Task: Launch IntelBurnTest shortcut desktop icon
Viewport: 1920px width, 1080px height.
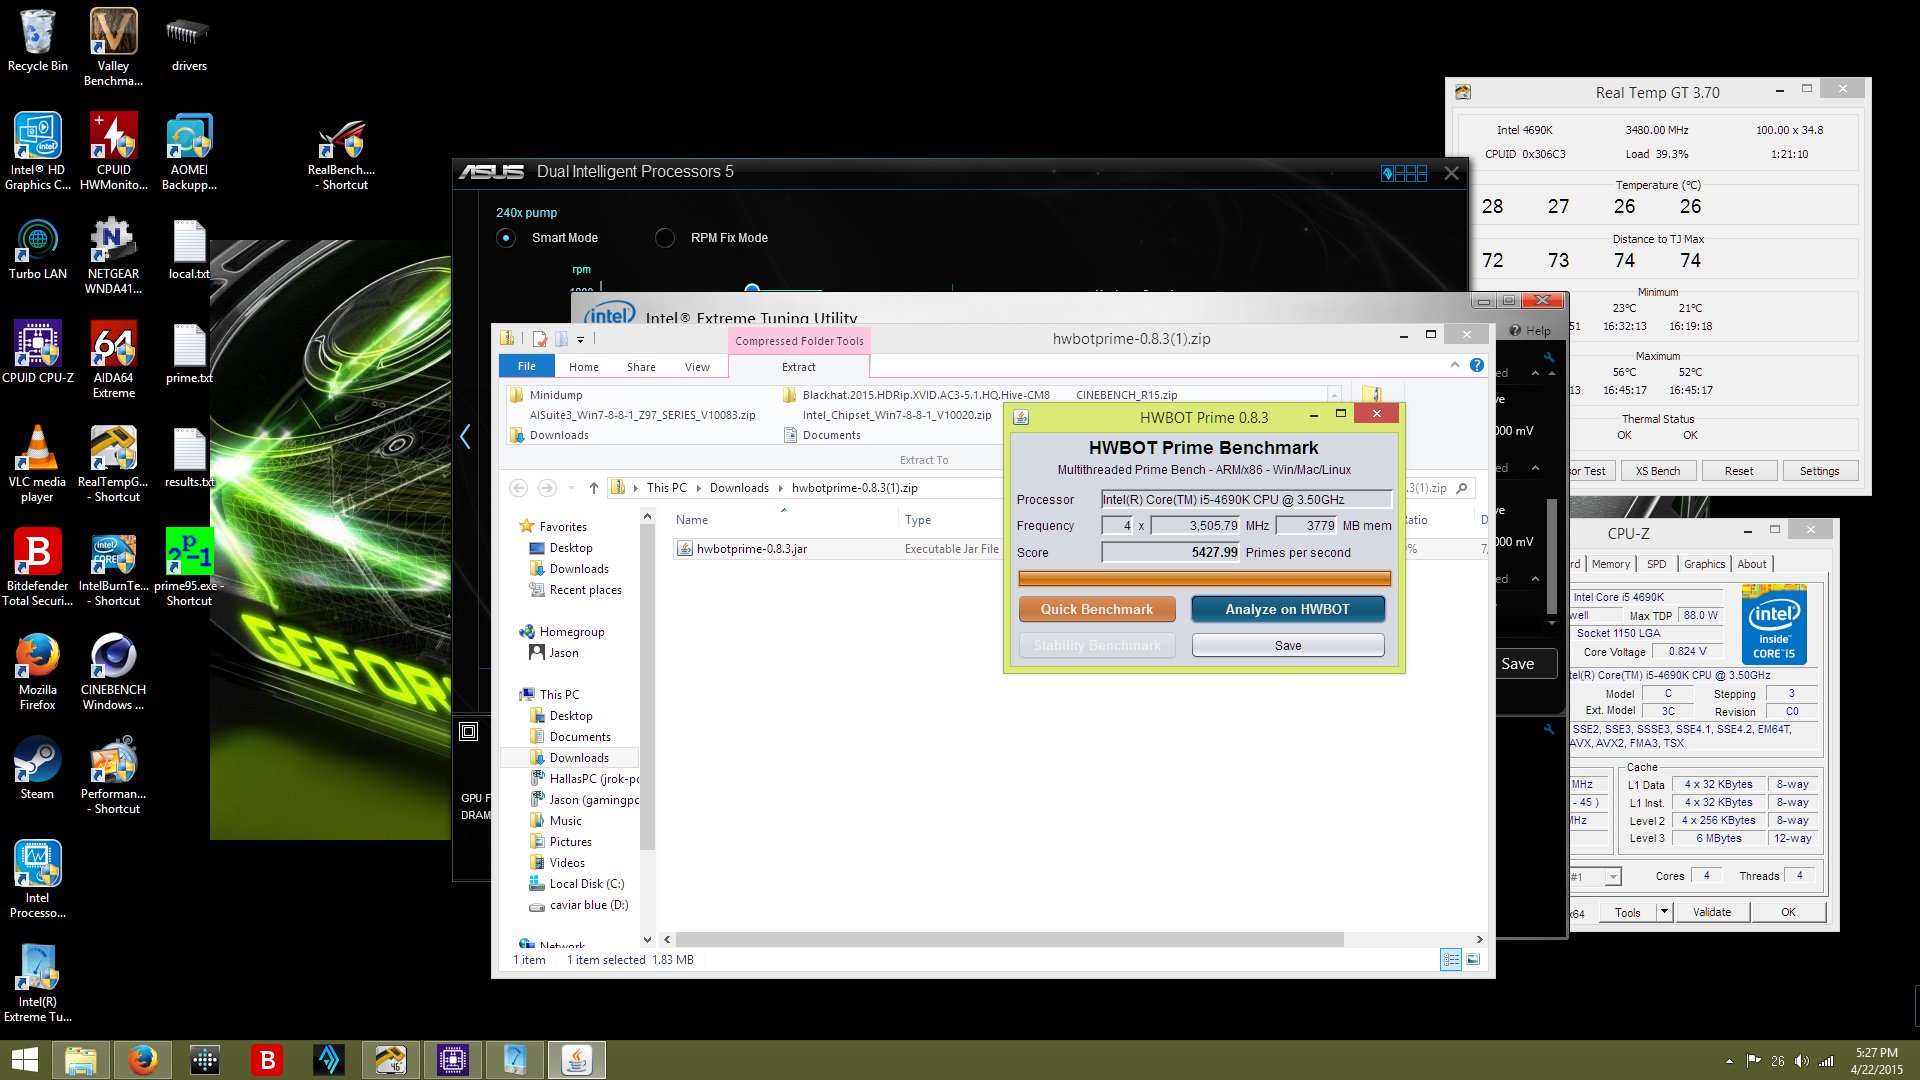Action: [x=113, y=567]
